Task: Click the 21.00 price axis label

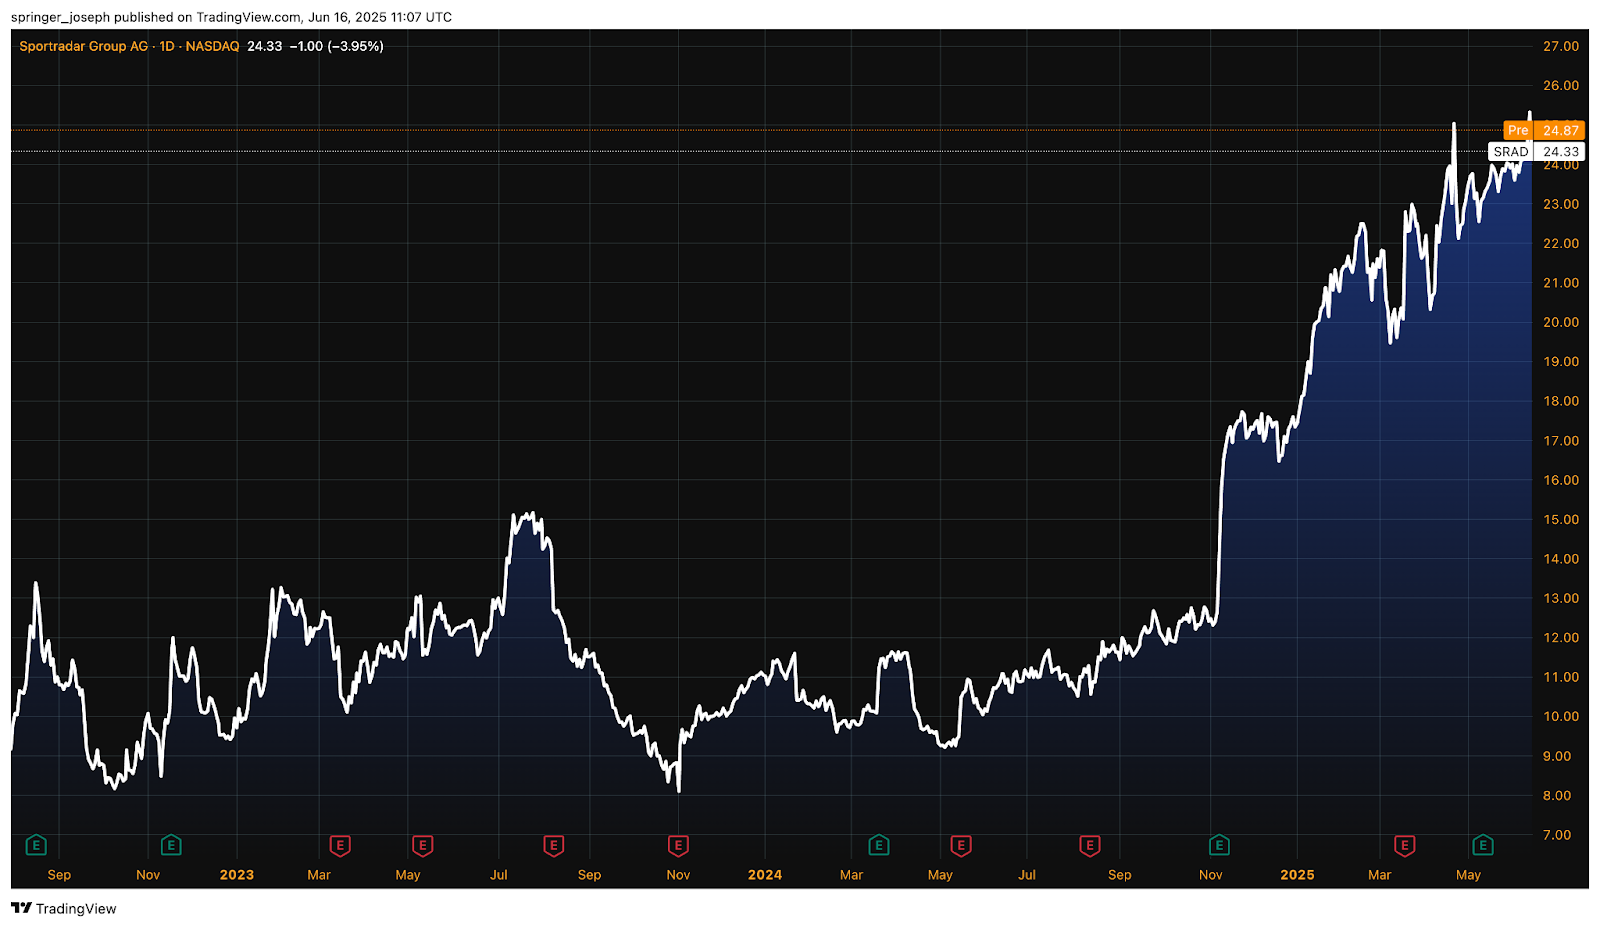Action: [x=1561, y=283]
